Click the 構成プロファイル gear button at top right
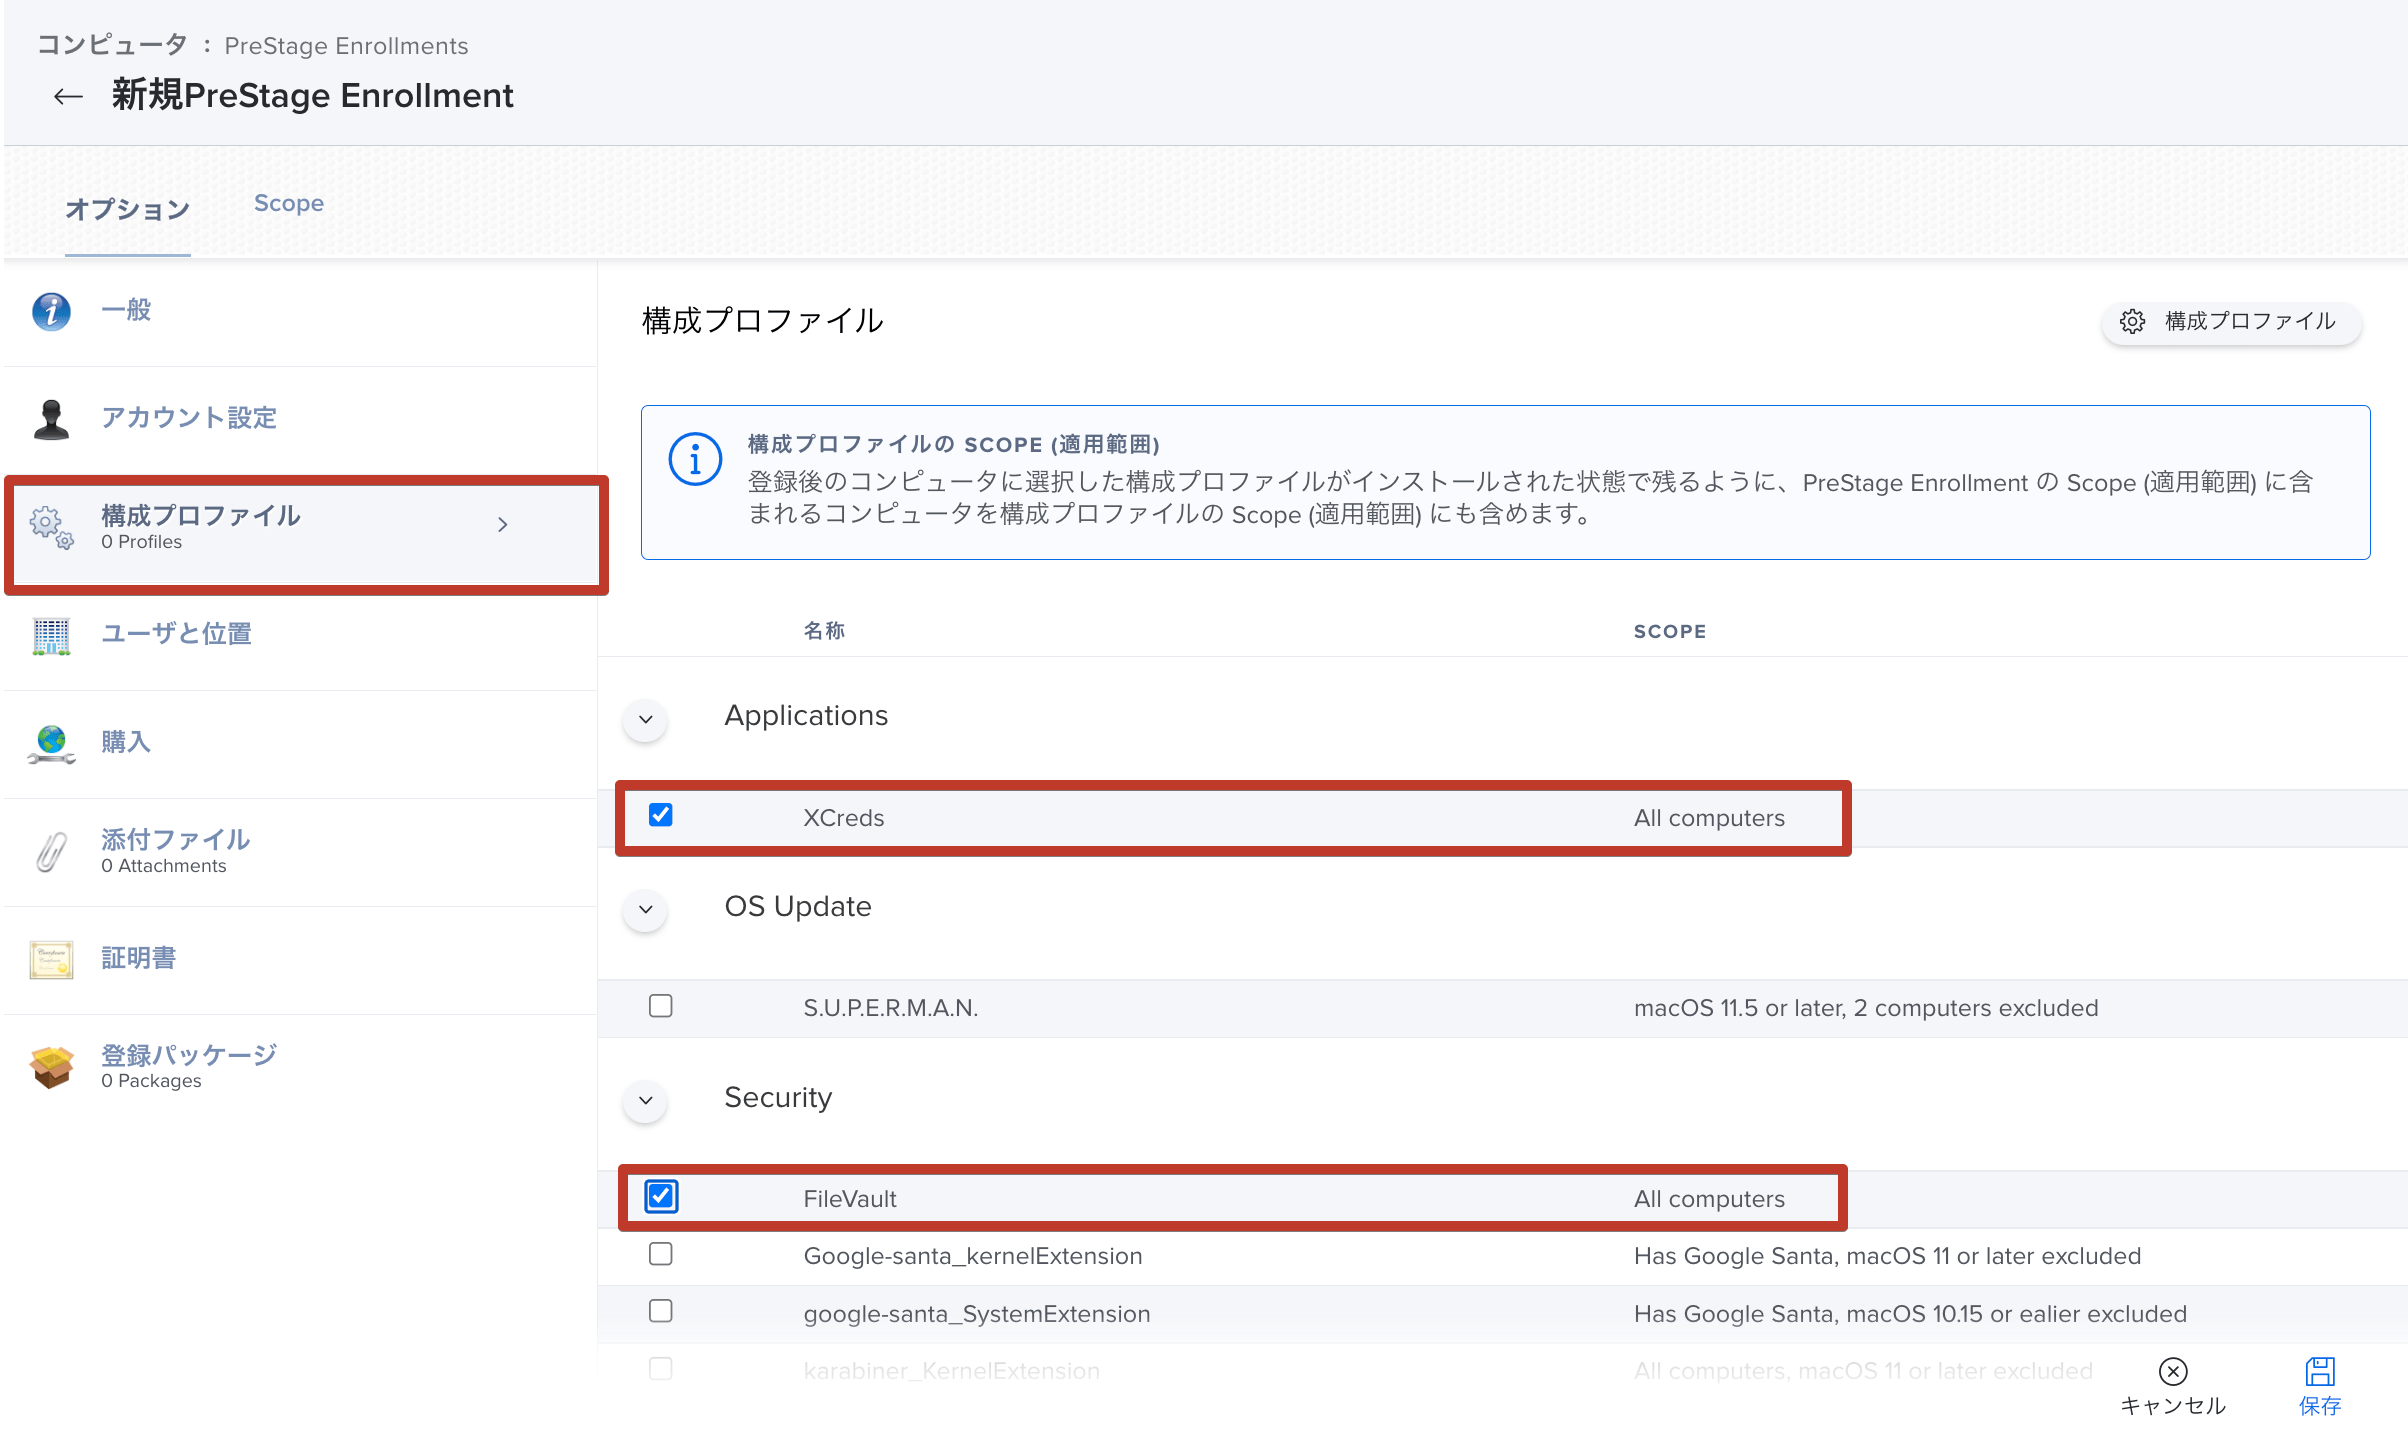Screen dimensions: 2408x1438 (x=2231, y=321)
